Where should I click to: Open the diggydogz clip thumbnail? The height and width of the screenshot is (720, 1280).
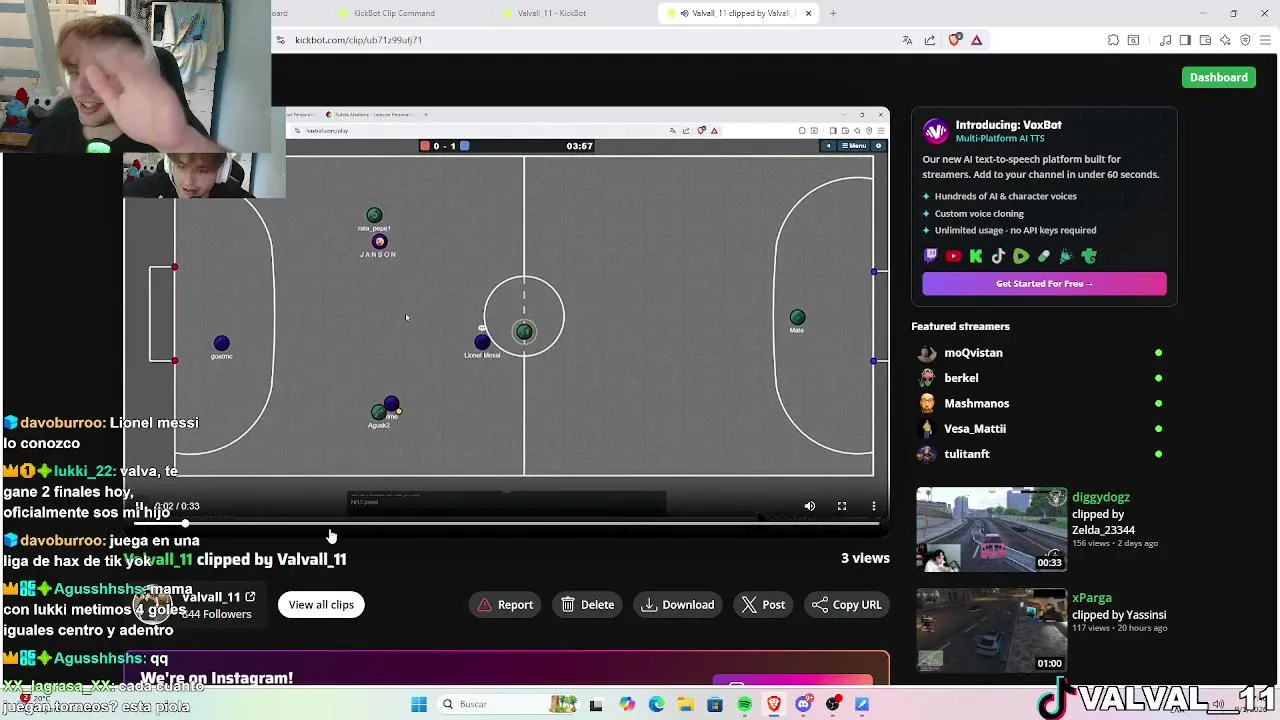[x=991, y=529]
